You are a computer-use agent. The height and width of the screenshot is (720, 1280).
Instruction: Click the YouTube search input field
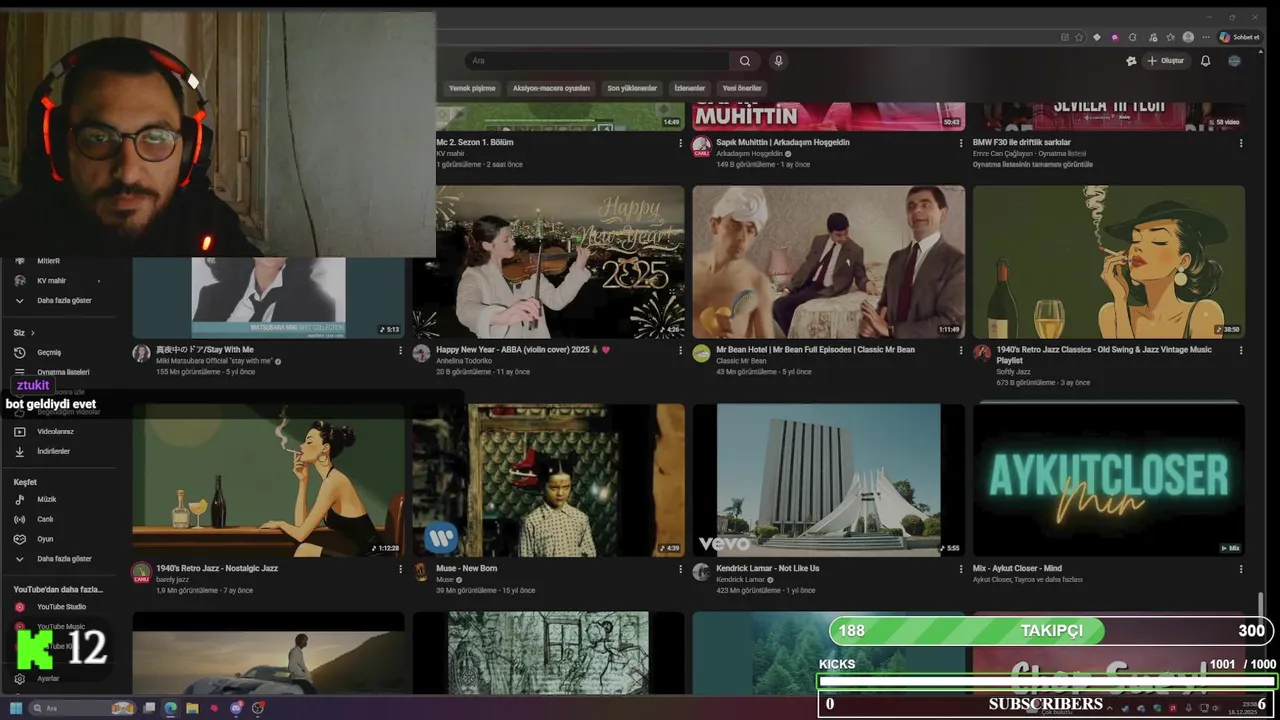pos(598,61)
